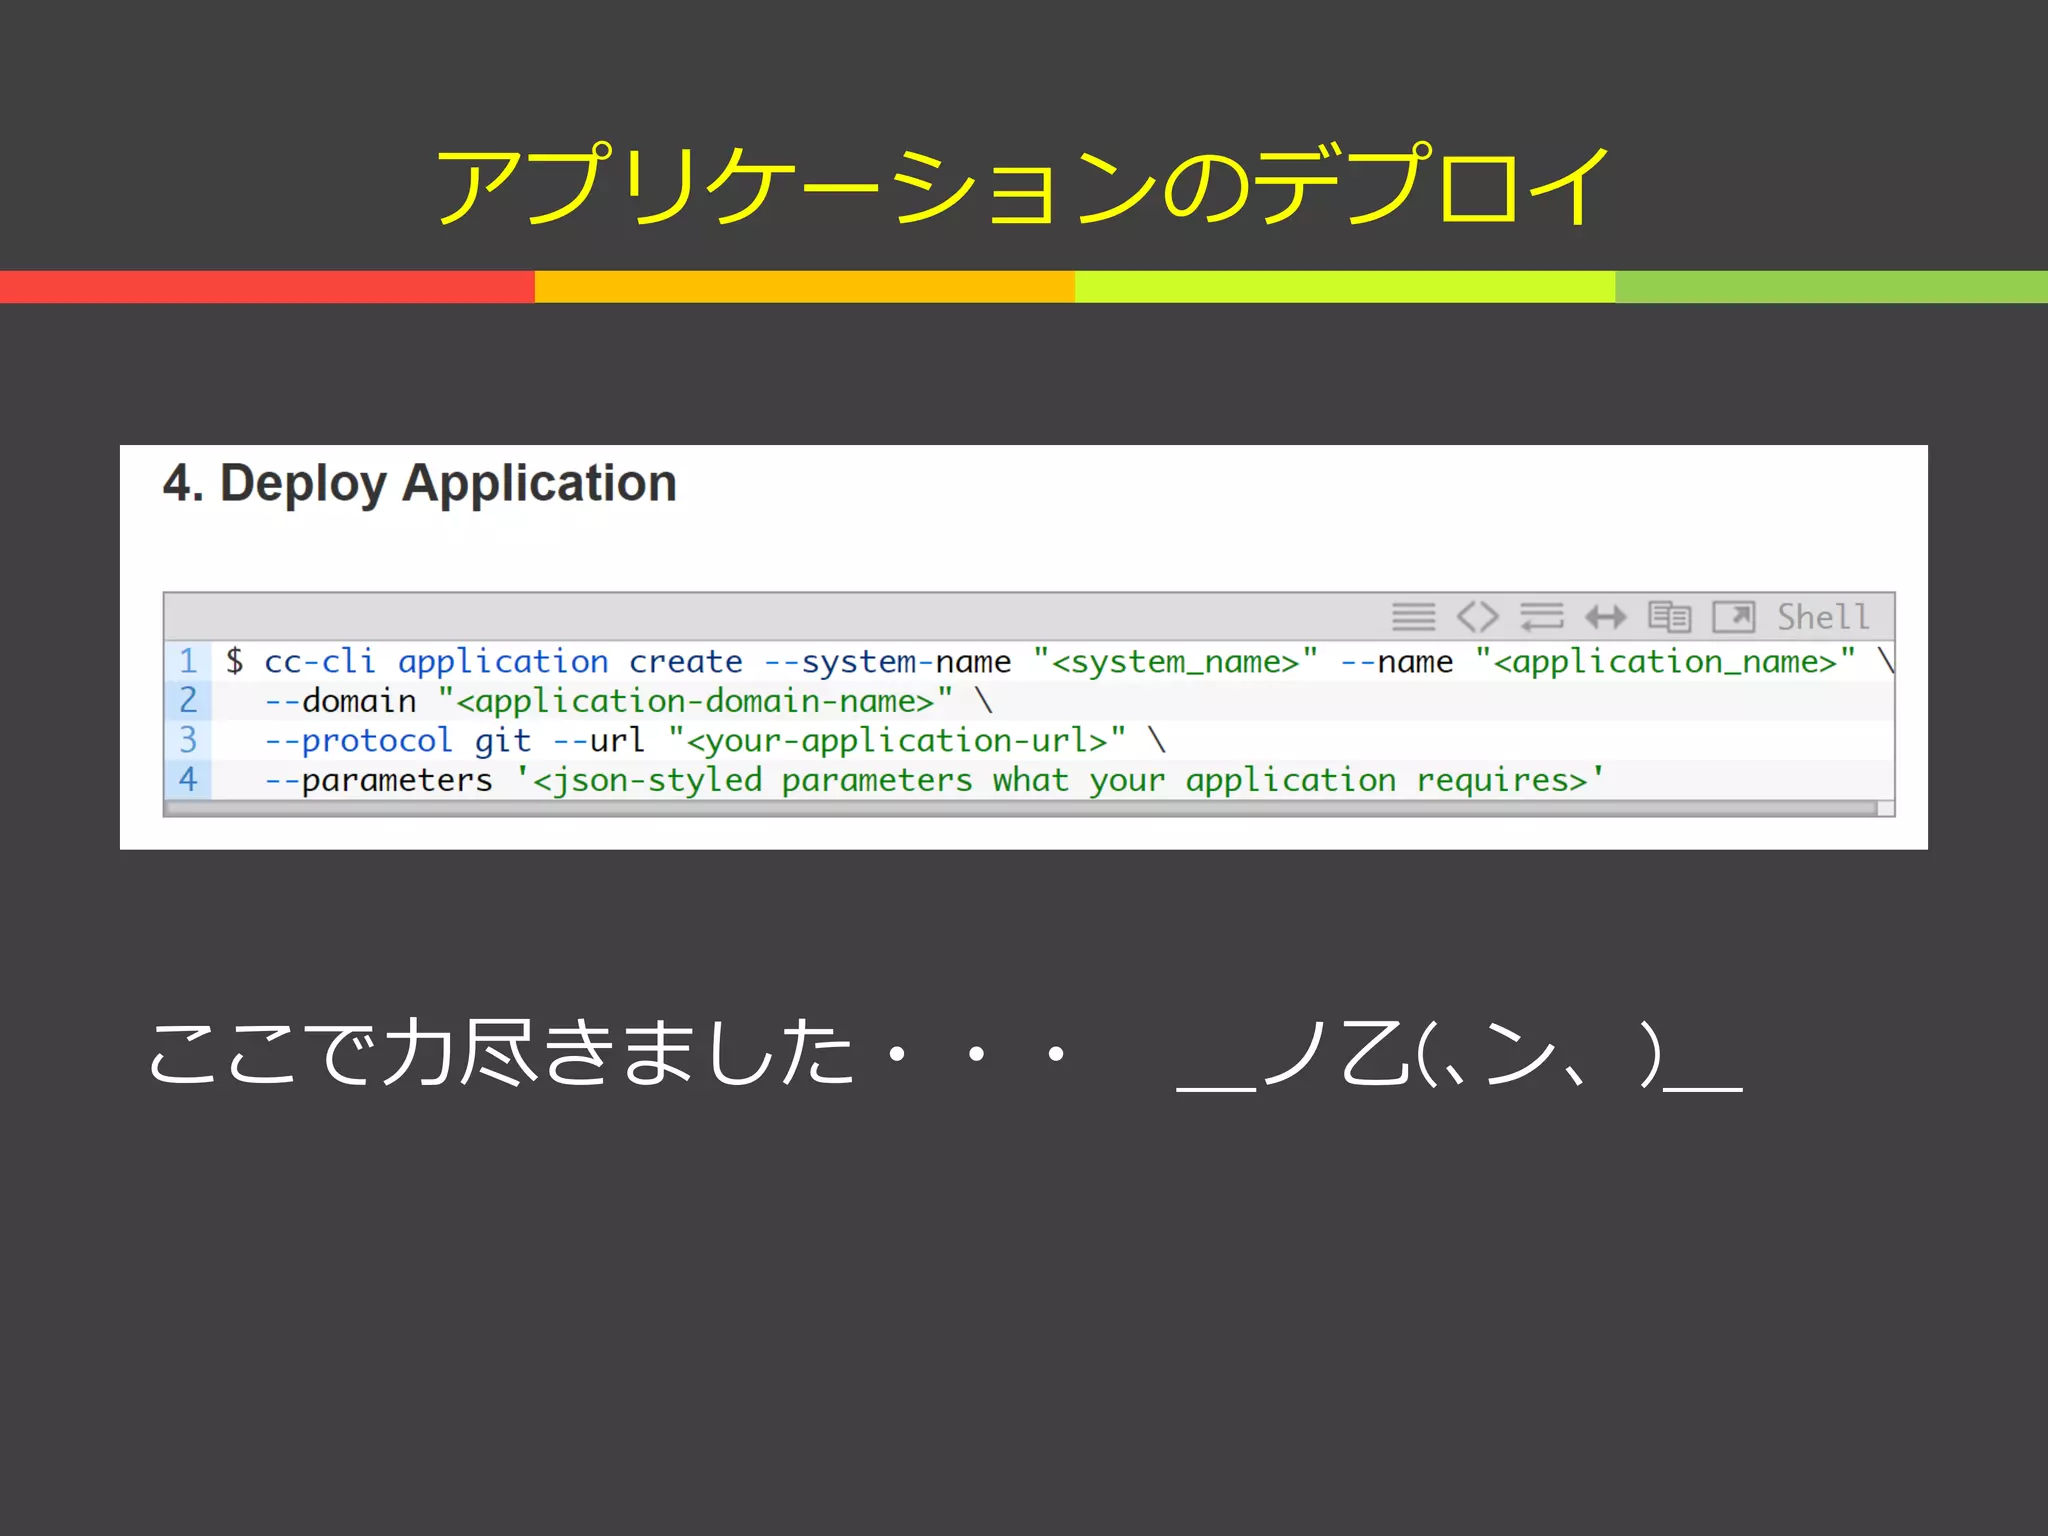2048x1536 pixels.
Task: Open code in new window icon
Action: pos(1733,617)
